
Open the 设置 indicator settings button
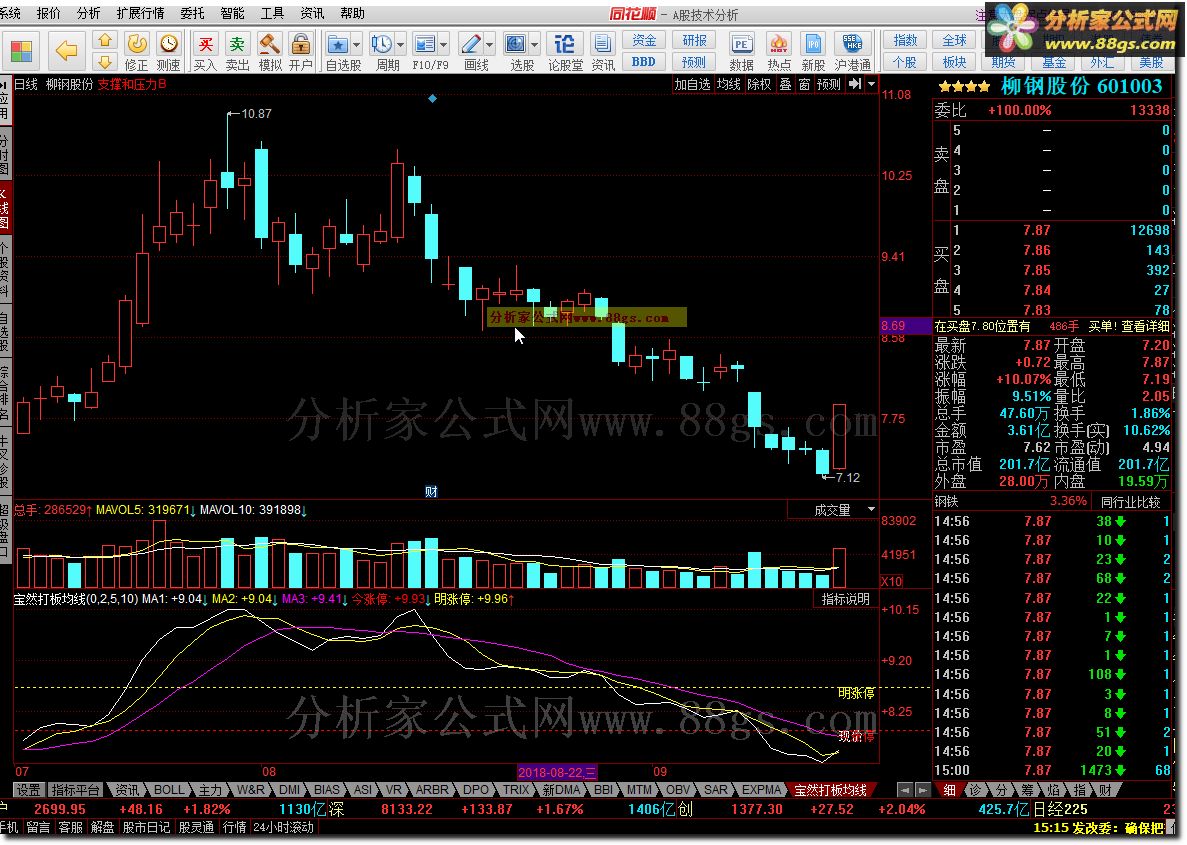click(x=29, y=790)
